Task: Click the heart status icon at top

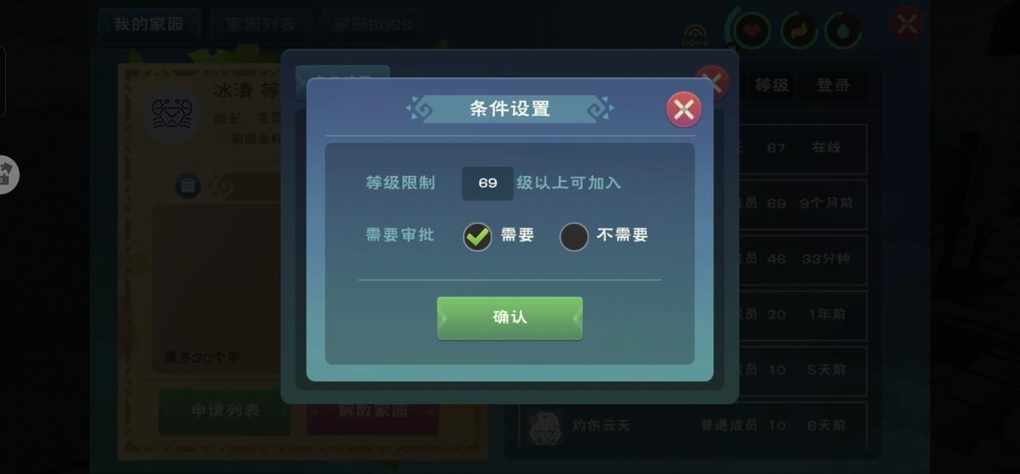Action: [x=752, y=31]
